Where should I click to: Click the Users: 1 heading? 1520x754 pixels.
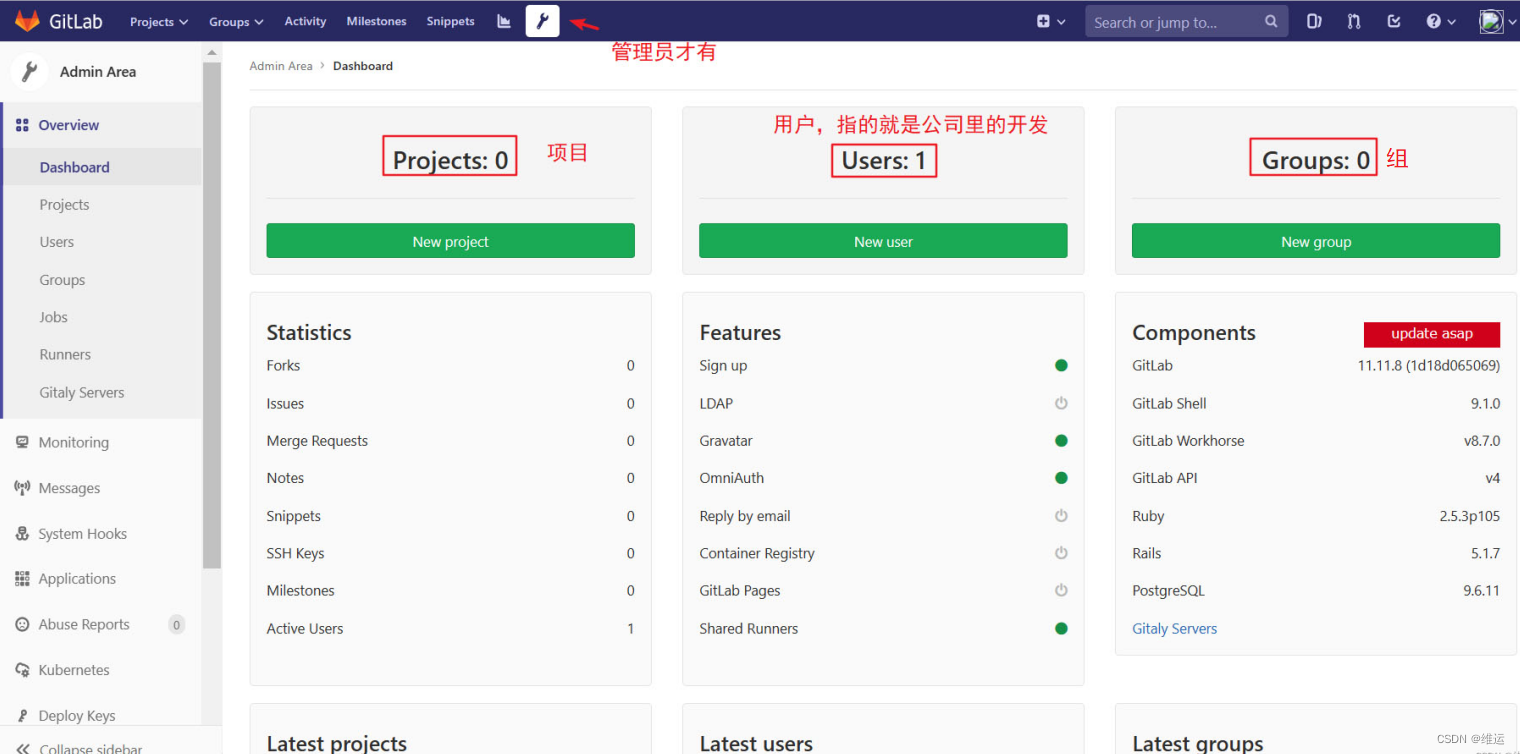click(x=884, y=160)
